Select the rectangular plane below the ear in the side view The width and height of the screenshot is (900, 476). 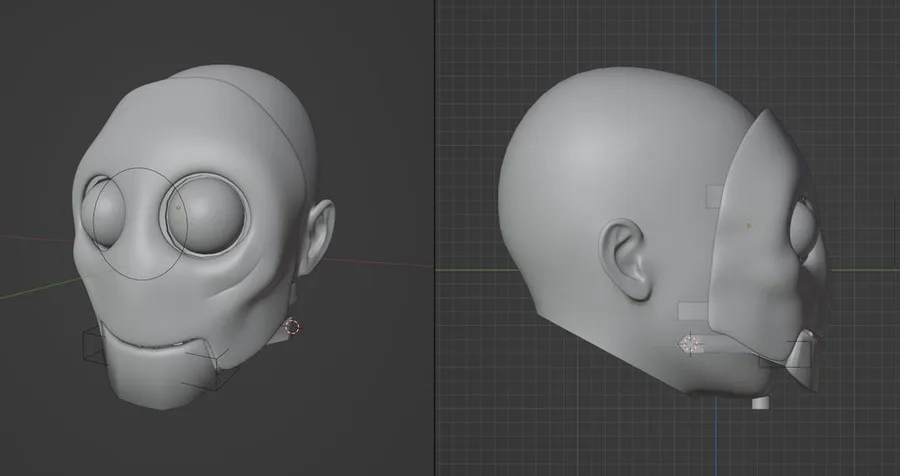(x=693, y=311)
